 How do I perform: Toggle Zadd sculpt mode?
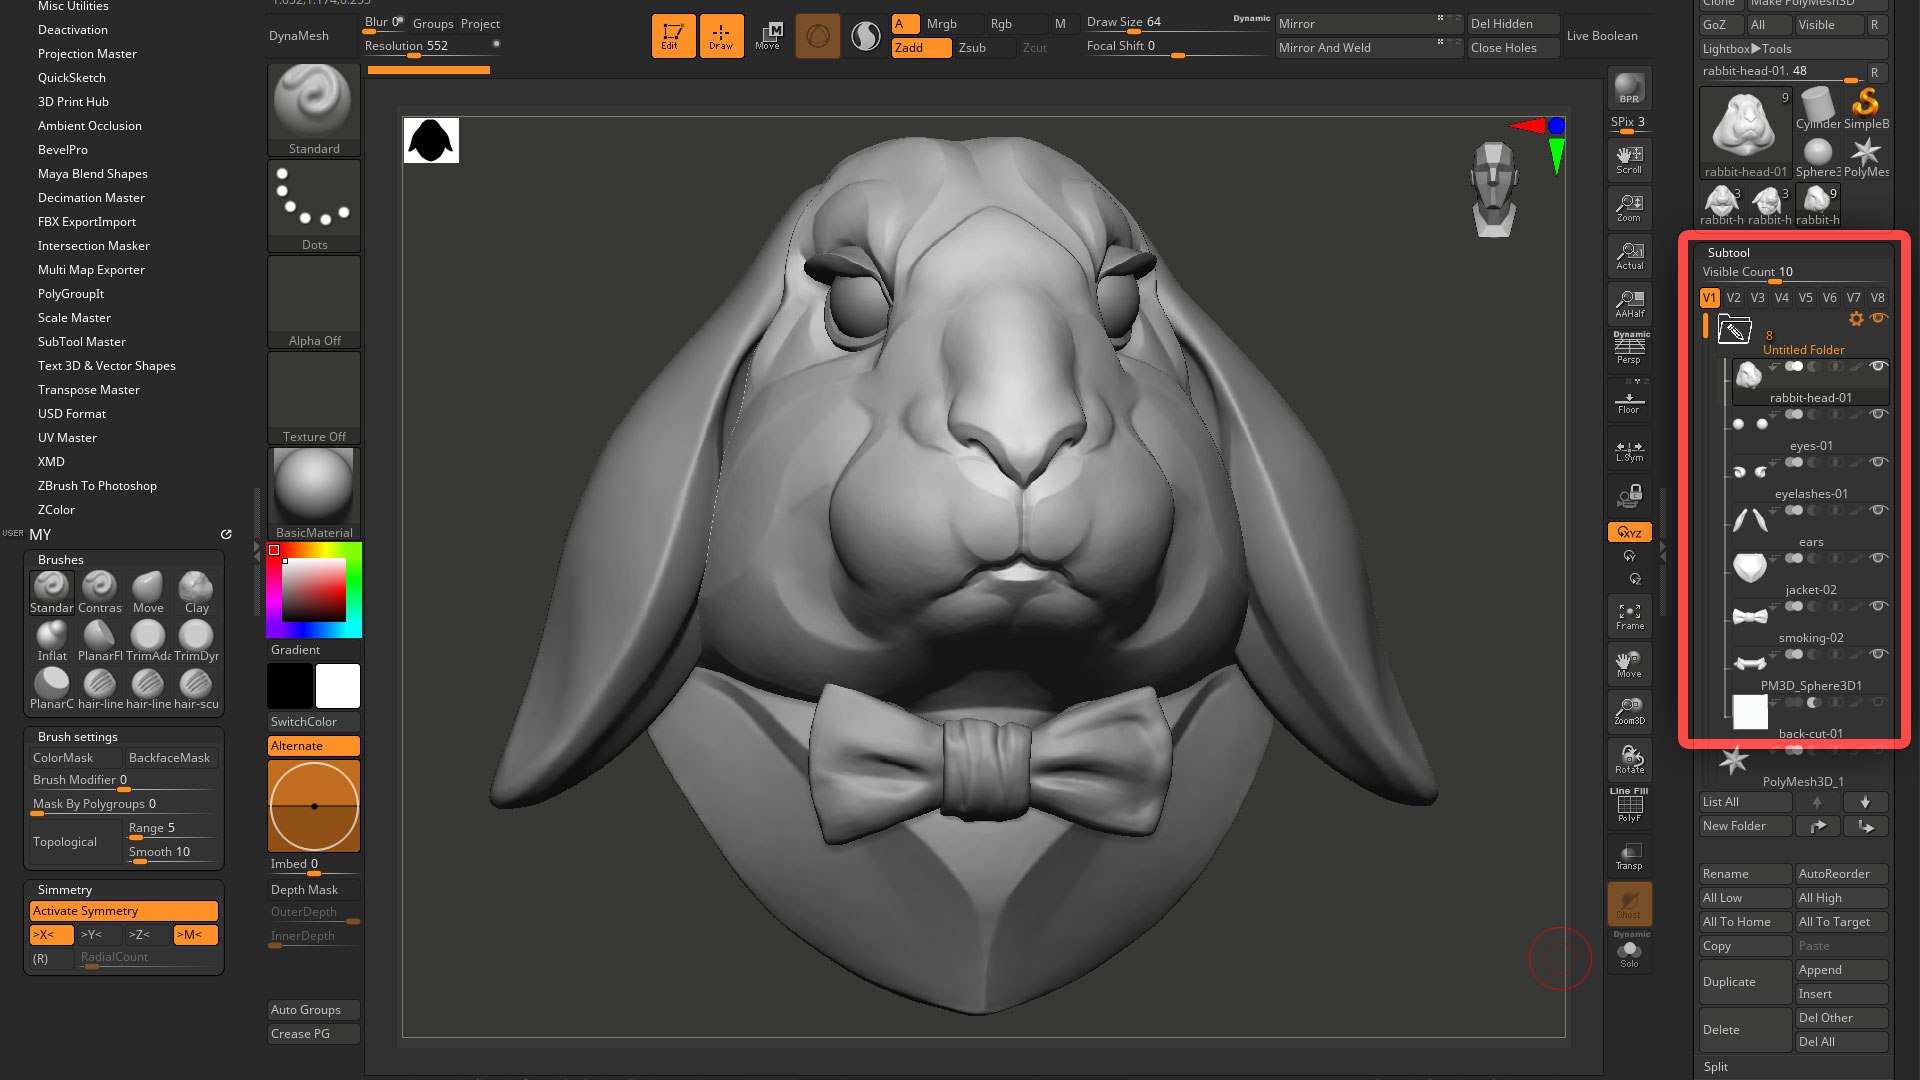[x=921, y=48]
